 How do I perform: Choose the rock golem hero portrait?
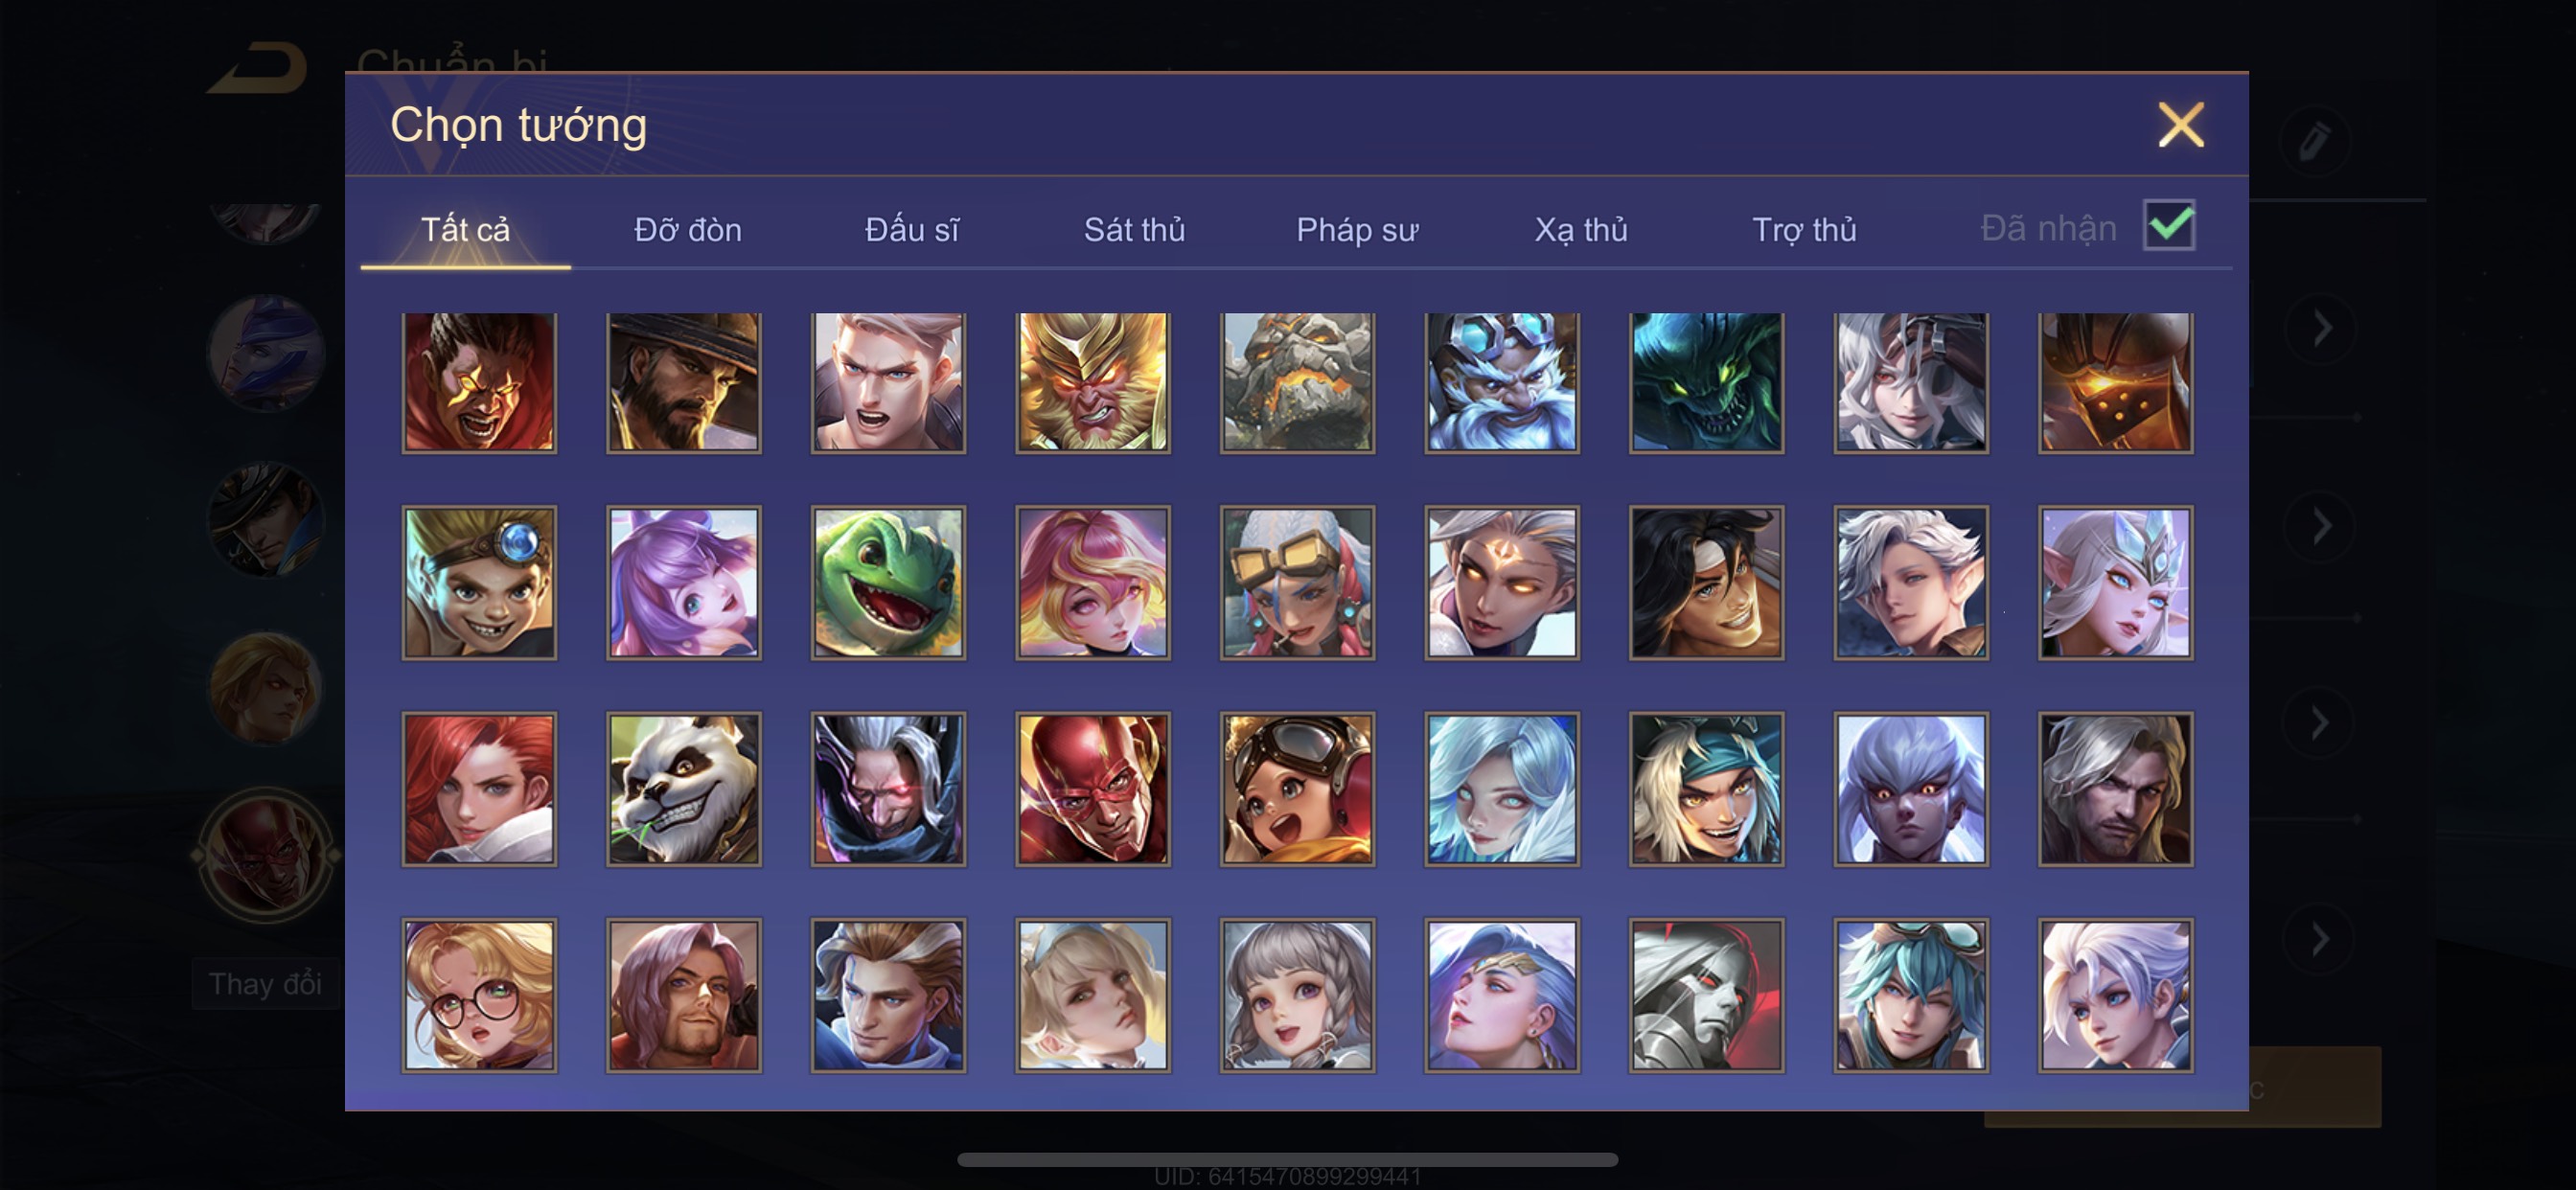(x=1297, y=381)
